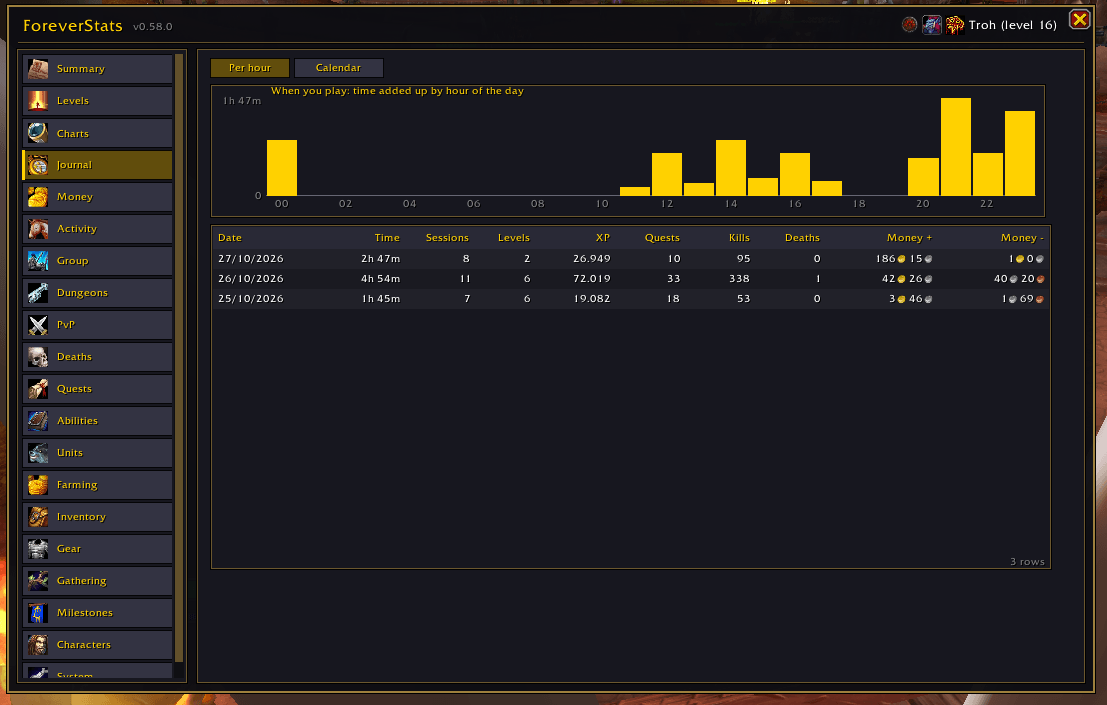Sort by Money + column header
Screen dimensions: 1107x705
point(909,238)
